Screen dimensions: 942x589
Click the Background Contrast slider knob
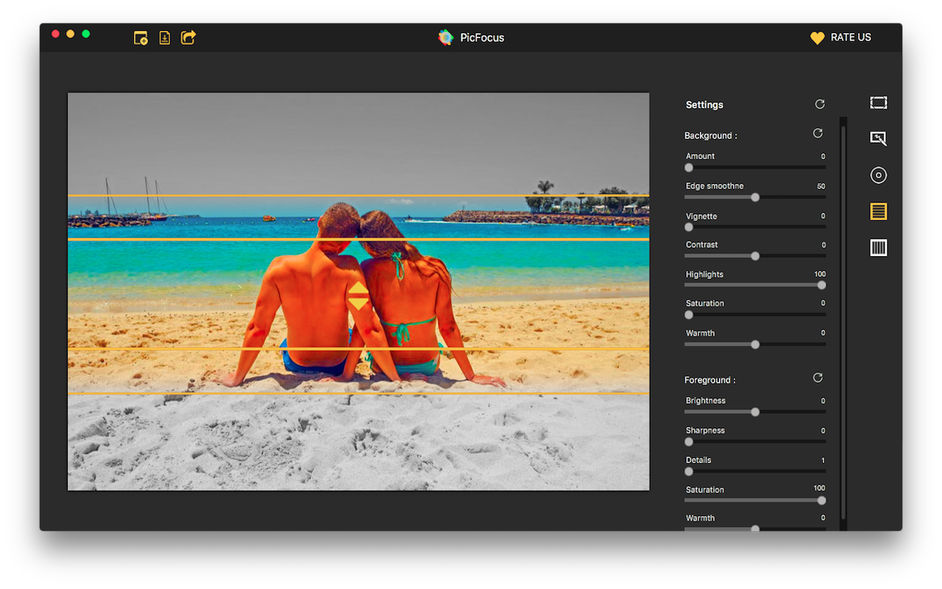point(755,256)
